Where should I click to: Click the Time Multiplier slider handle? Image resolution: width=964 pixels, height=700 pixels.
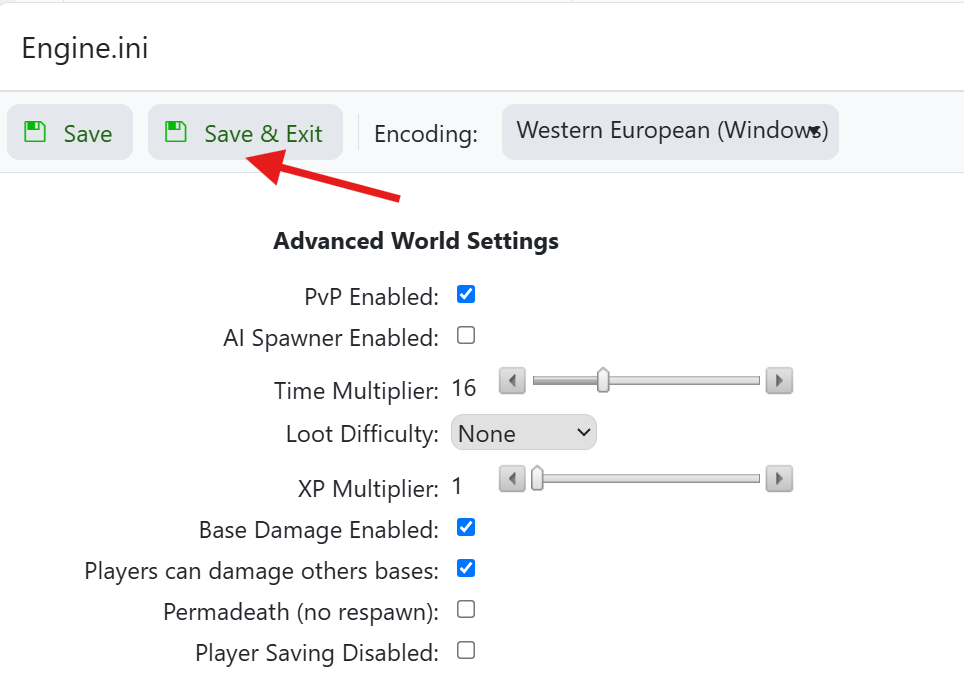click(603, 381)
